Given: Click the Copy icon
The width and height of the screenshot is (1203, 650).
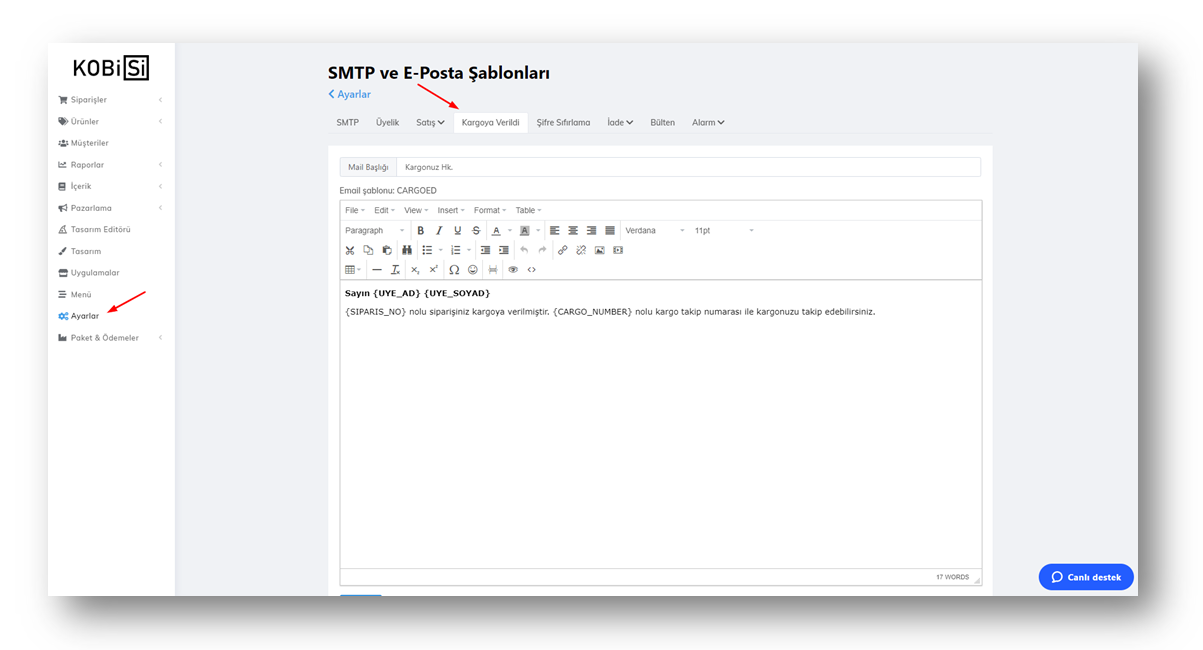Looking at the screenshot, I should (368, 250).
